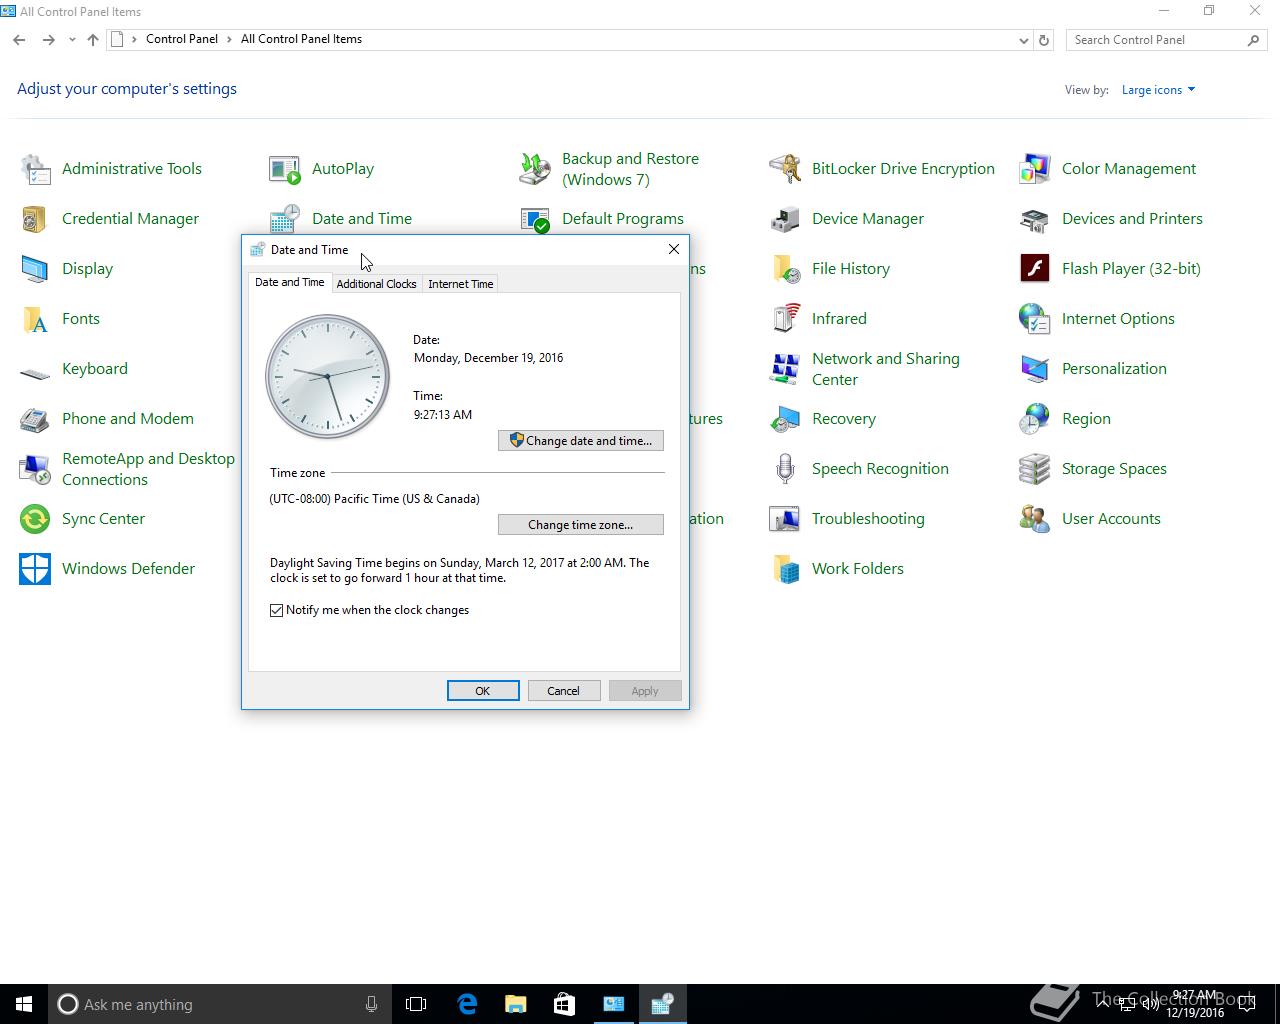Open the View by Large icons dropdown

[1158, 90]
